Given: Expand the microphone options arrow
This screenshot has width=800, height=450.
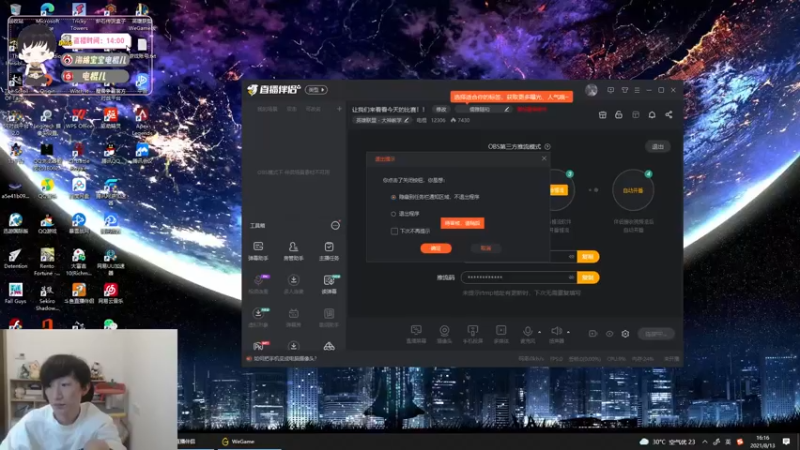Looking at the screenshot, I should [x=540, y=332].
